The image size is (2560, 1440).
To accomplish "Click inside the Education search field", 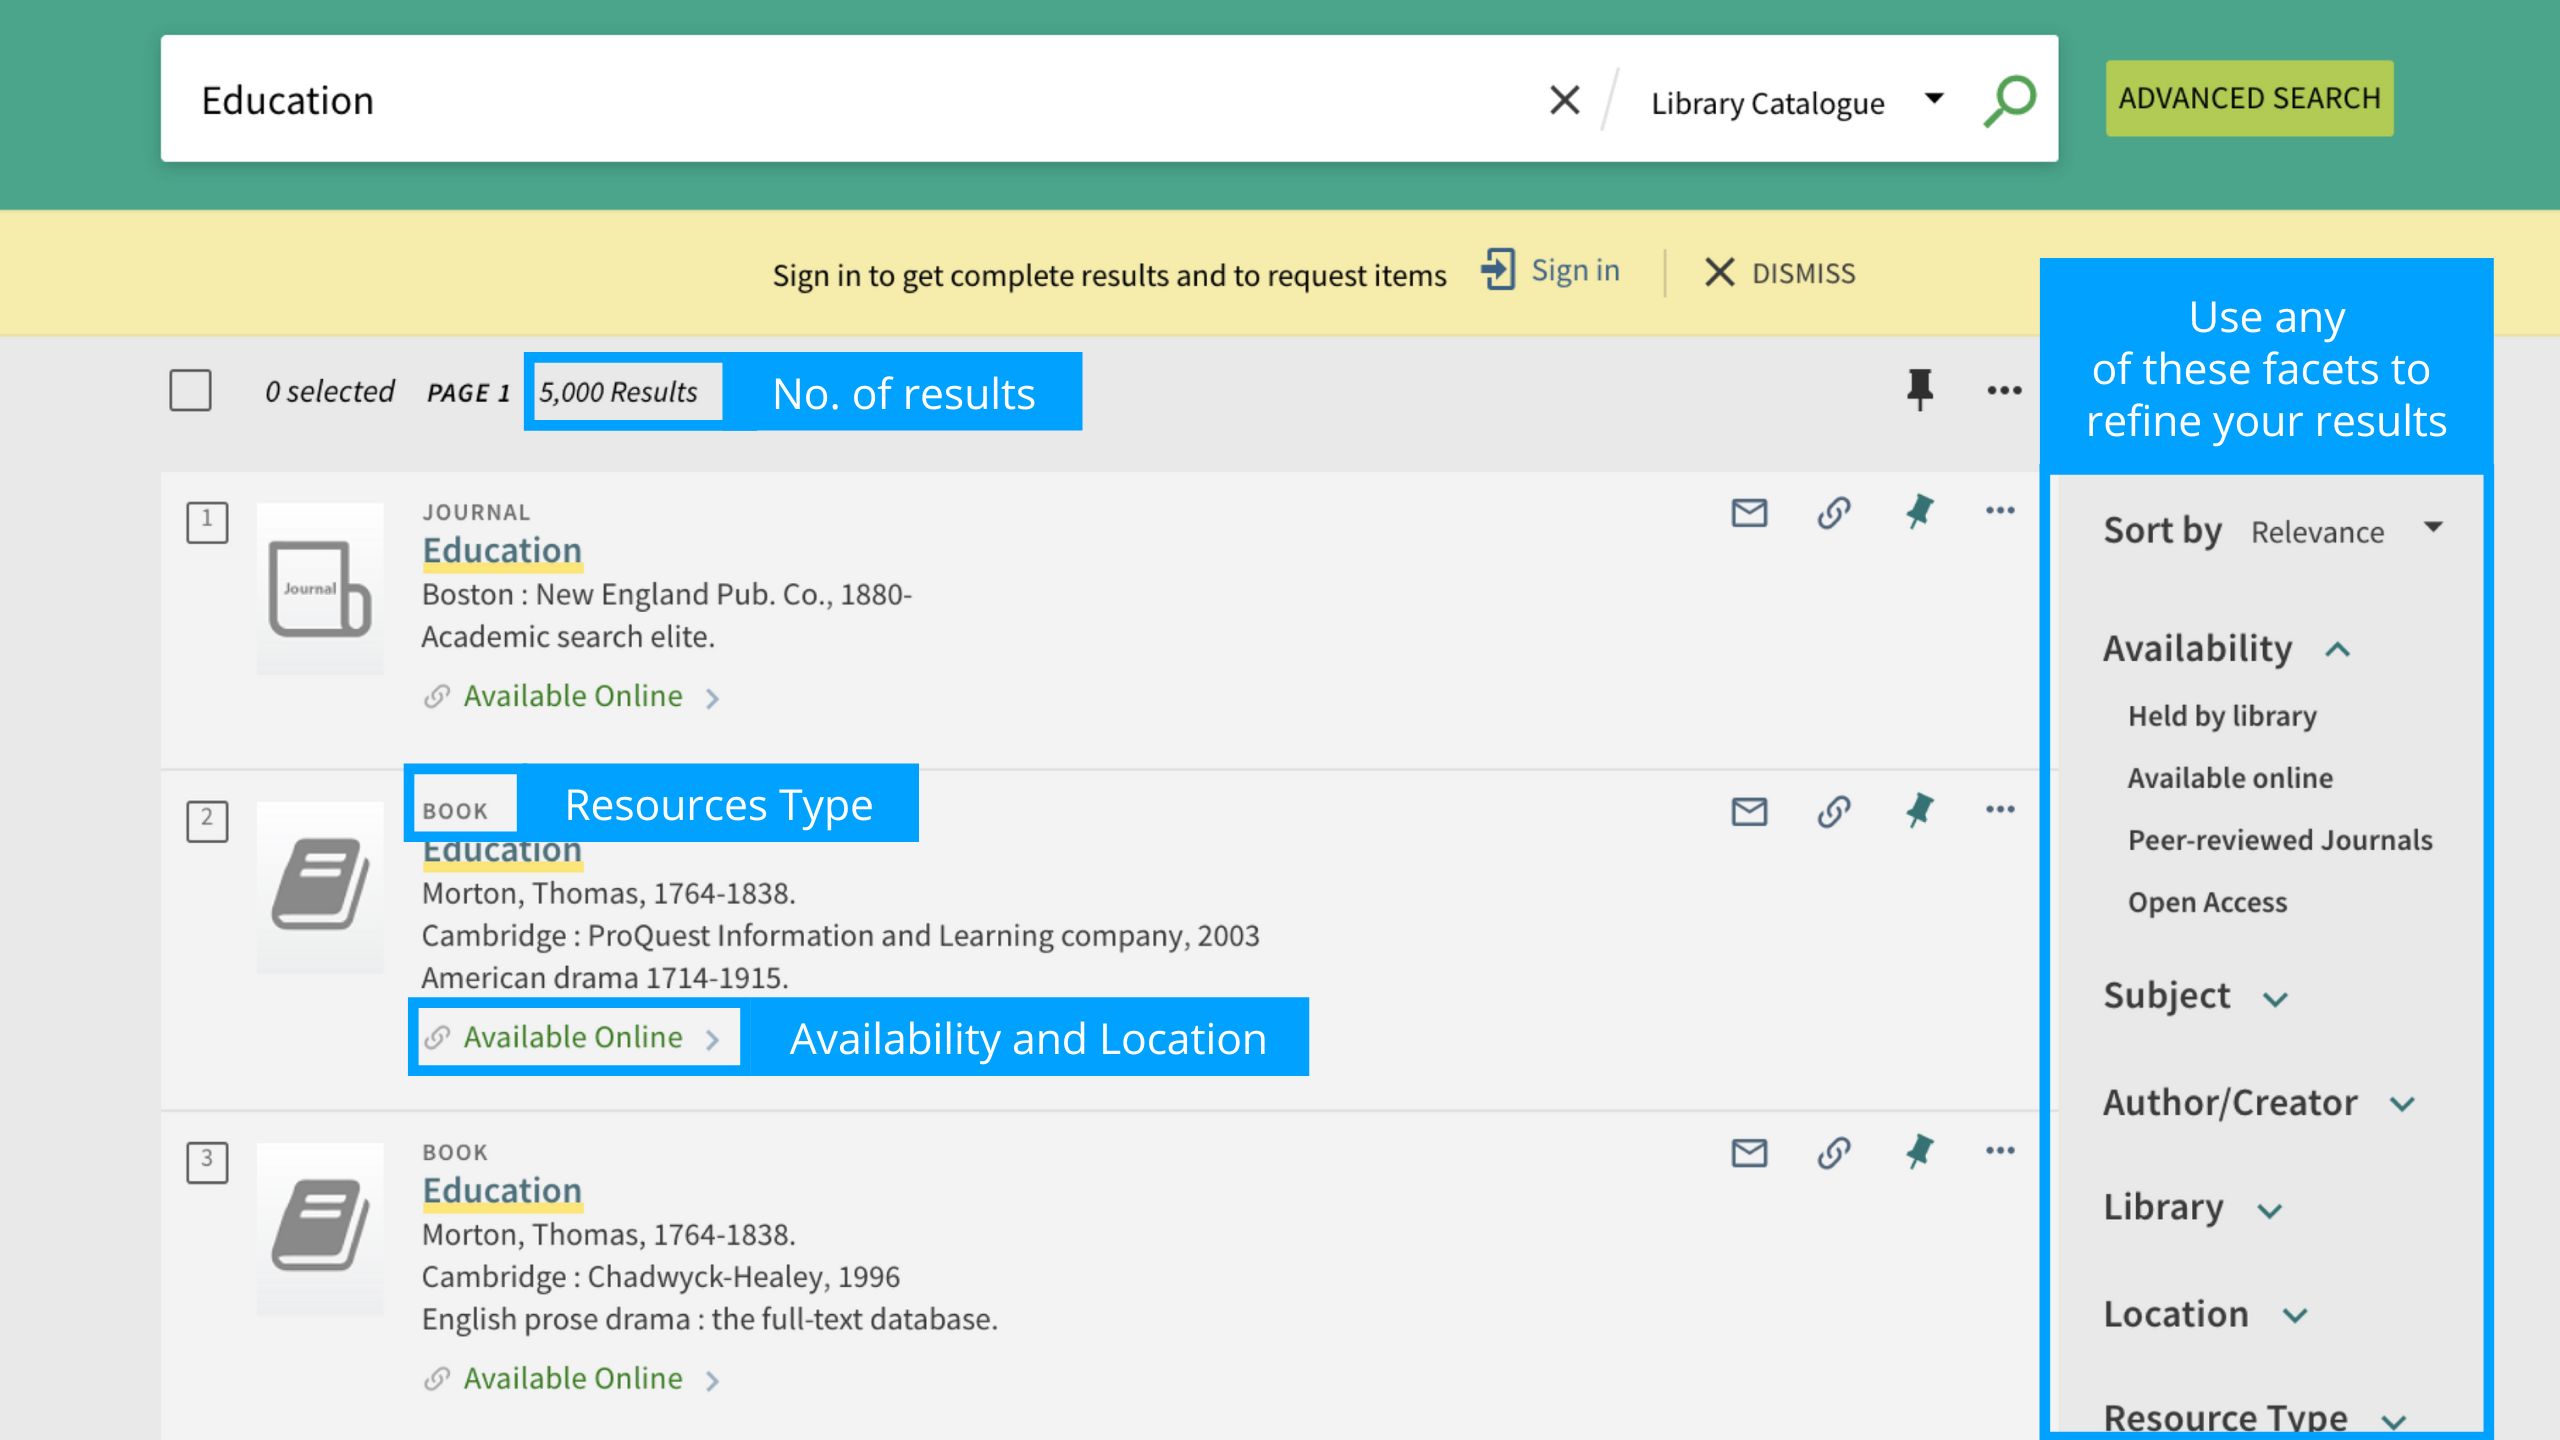I will 800,100.
